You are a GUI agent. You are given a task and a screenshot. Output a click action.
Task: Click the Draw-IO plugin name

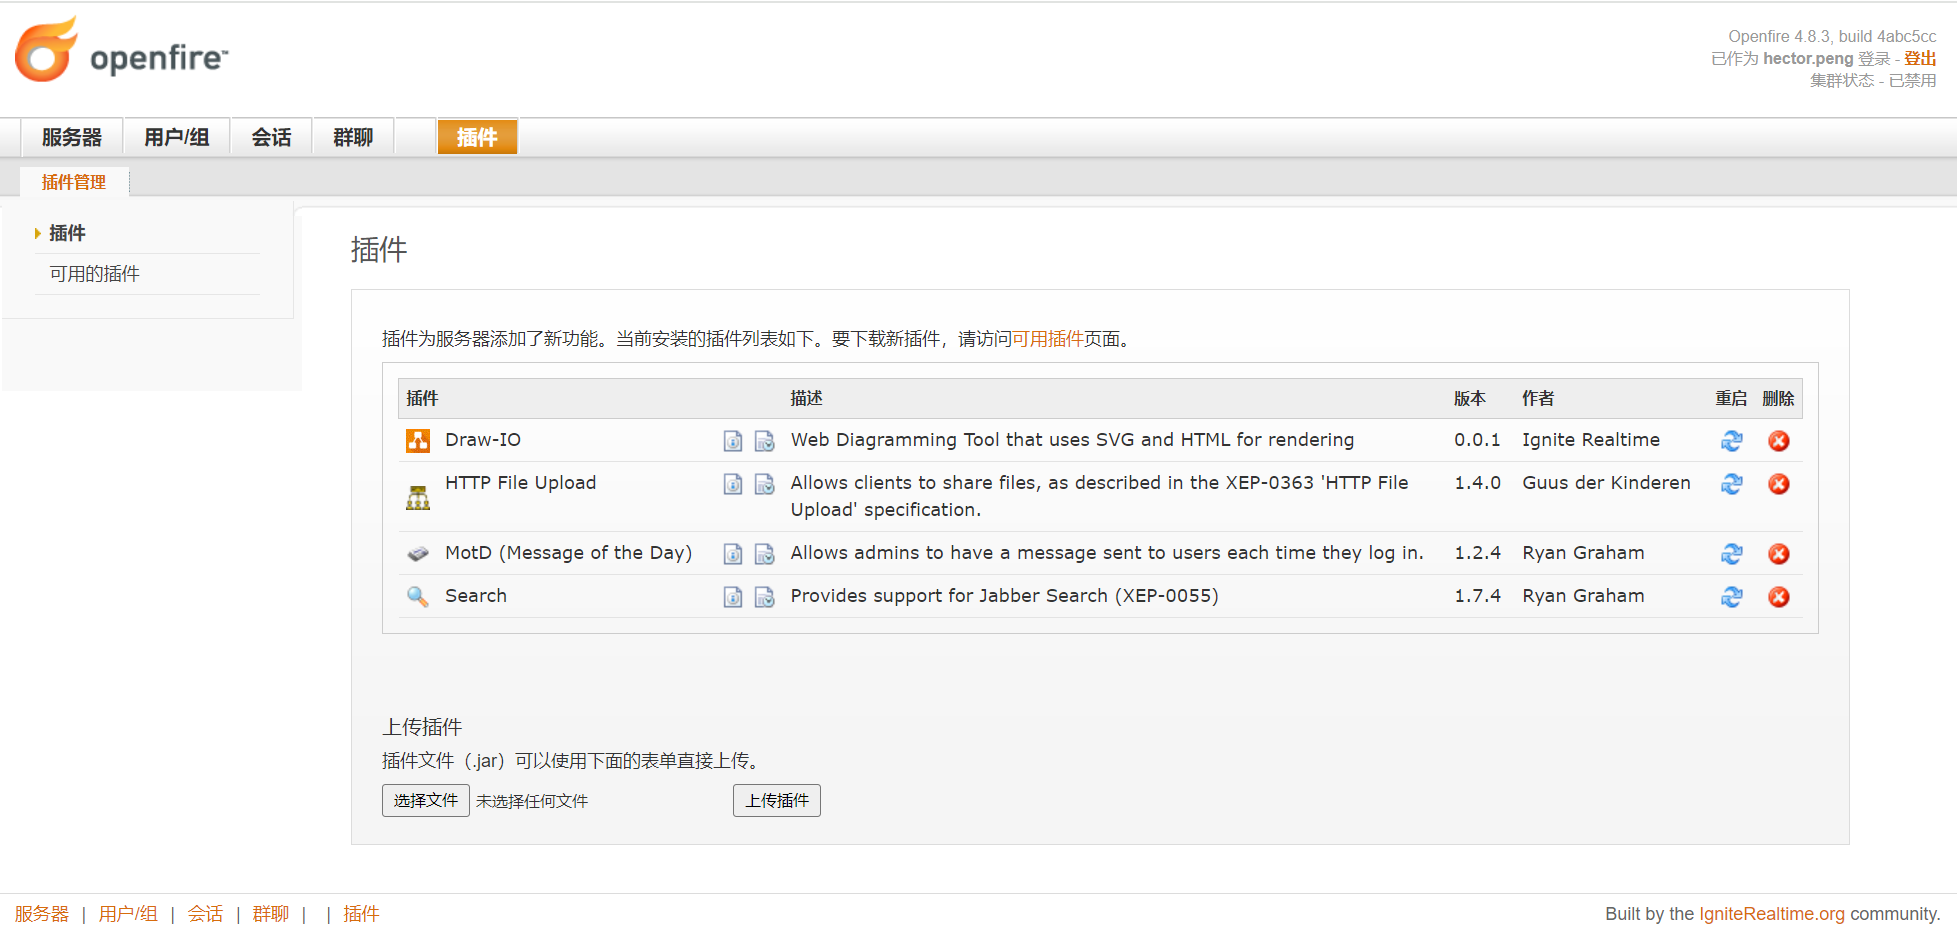tap(483, 440)
